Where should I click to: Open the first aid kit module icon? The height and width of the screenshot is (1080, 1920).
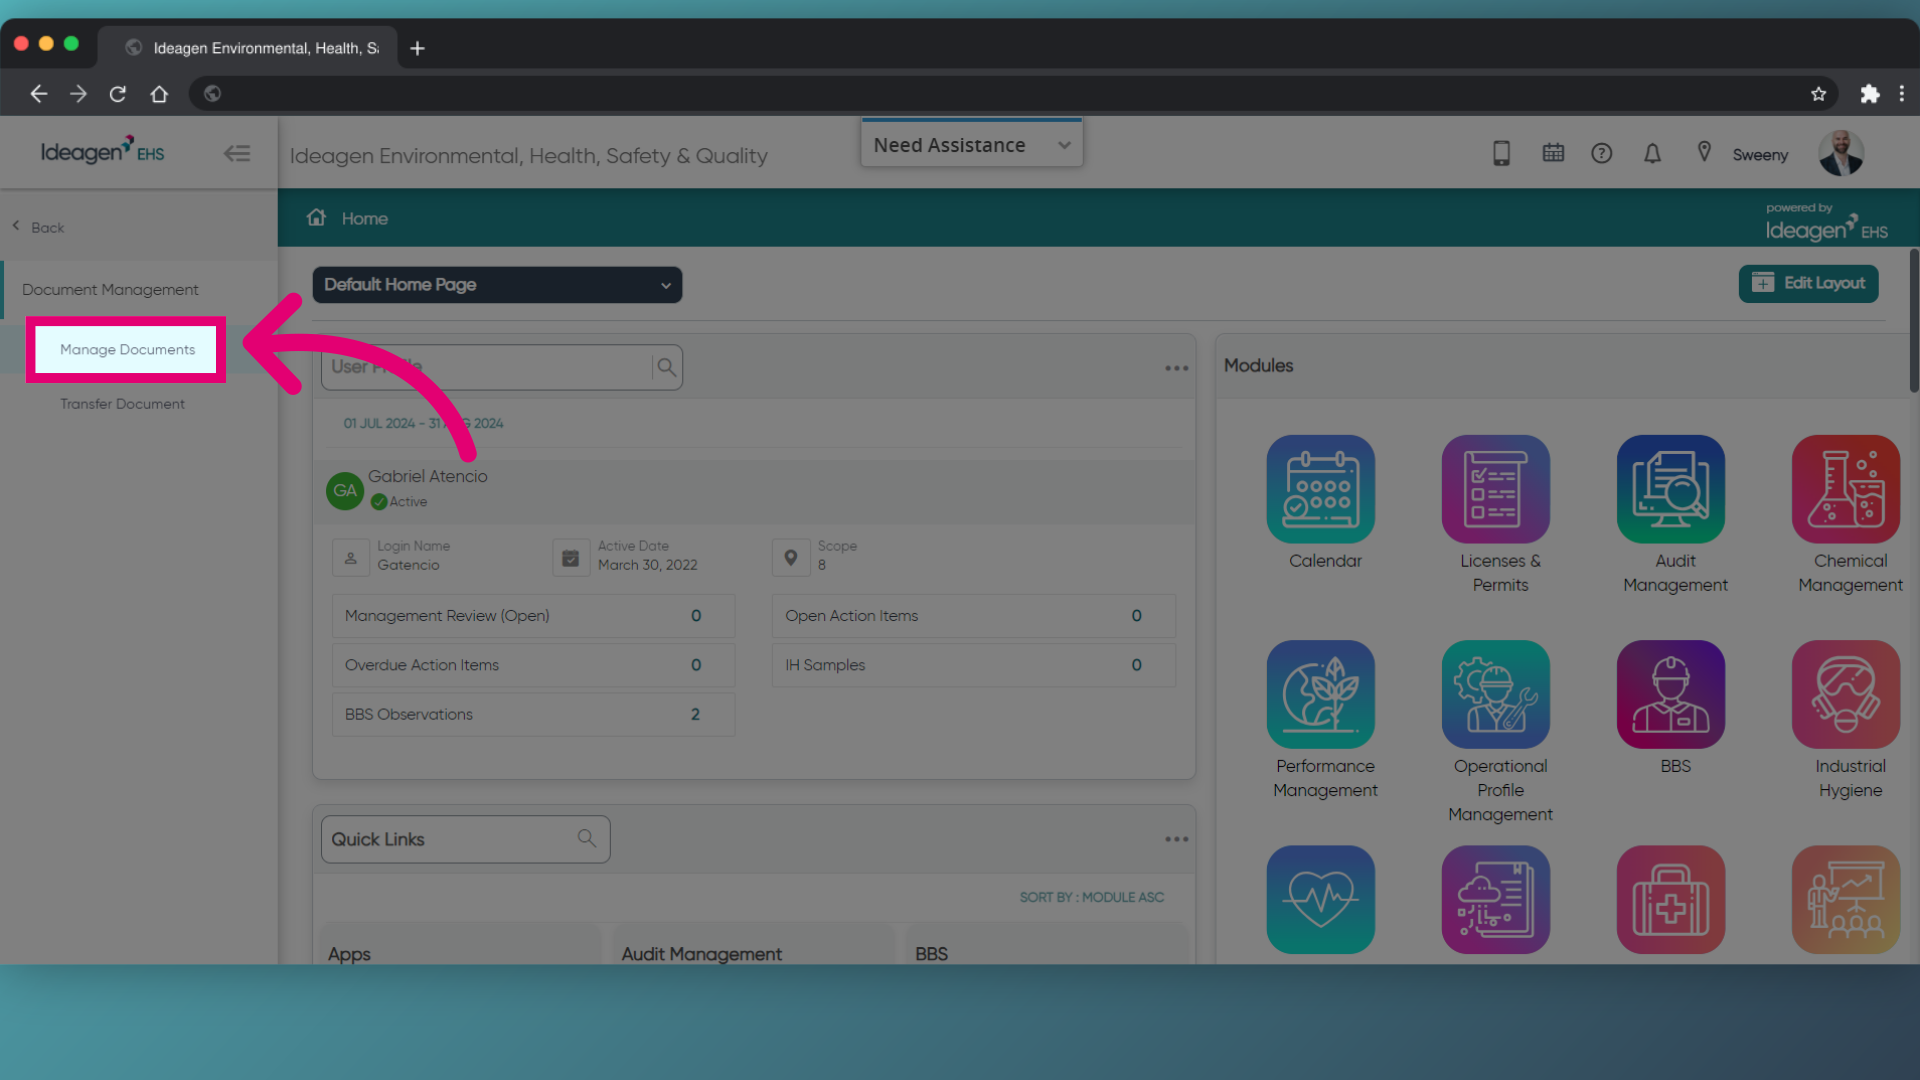pyautogui.click(x=1670, y=899)
